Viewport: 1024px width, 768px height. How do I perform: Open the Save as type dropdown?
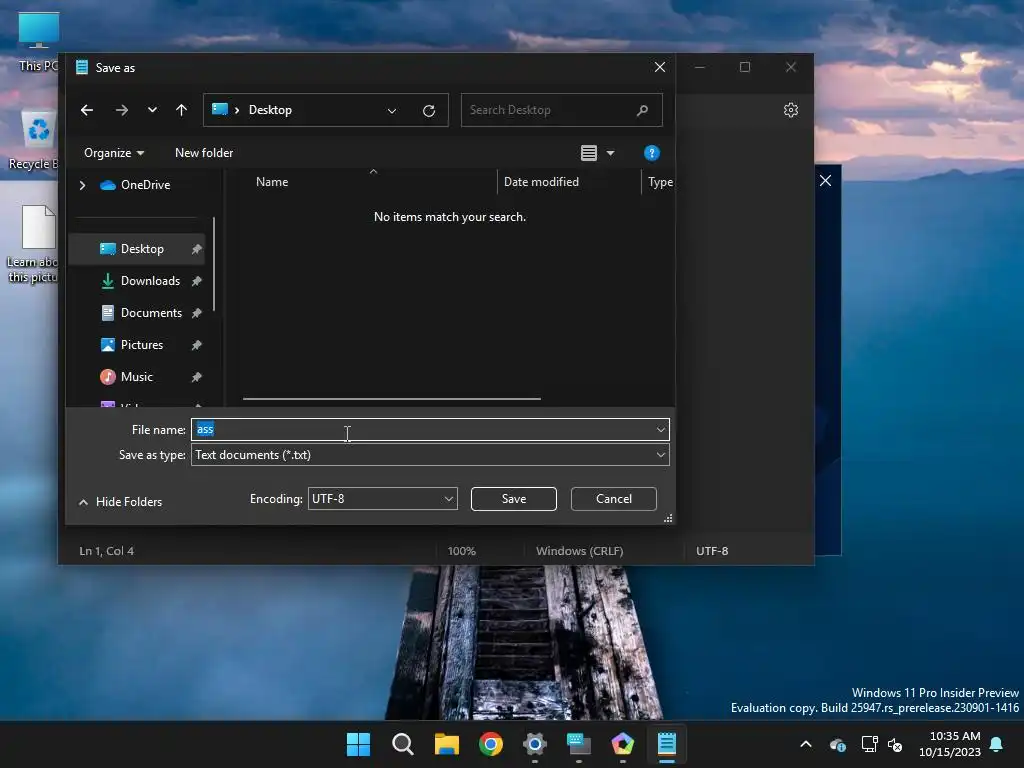tap(430, 455)
